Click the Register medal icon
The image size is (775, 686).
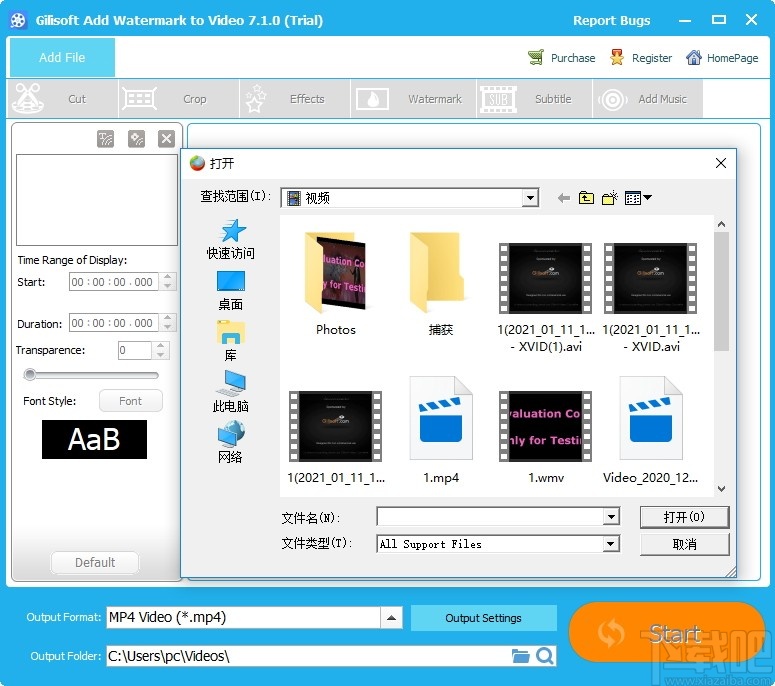(x=616, y=57)
